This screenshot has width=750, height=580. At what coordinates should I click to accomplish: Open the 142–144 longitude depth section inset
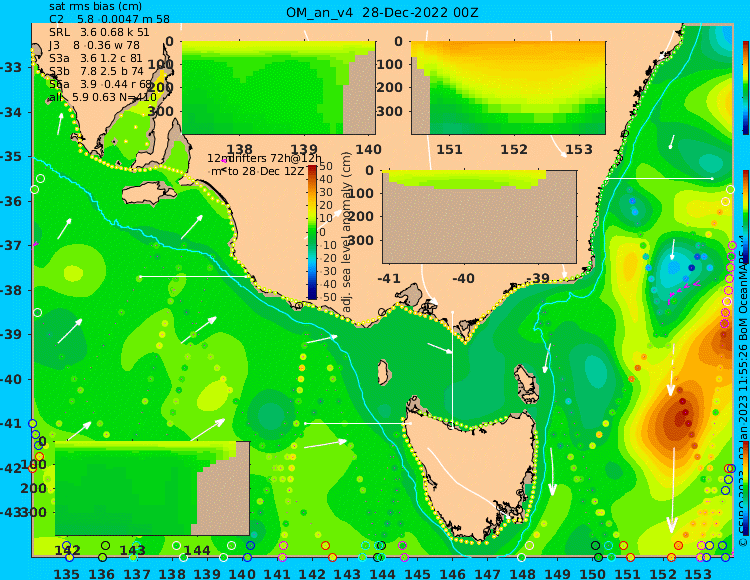tap(152, 488)
